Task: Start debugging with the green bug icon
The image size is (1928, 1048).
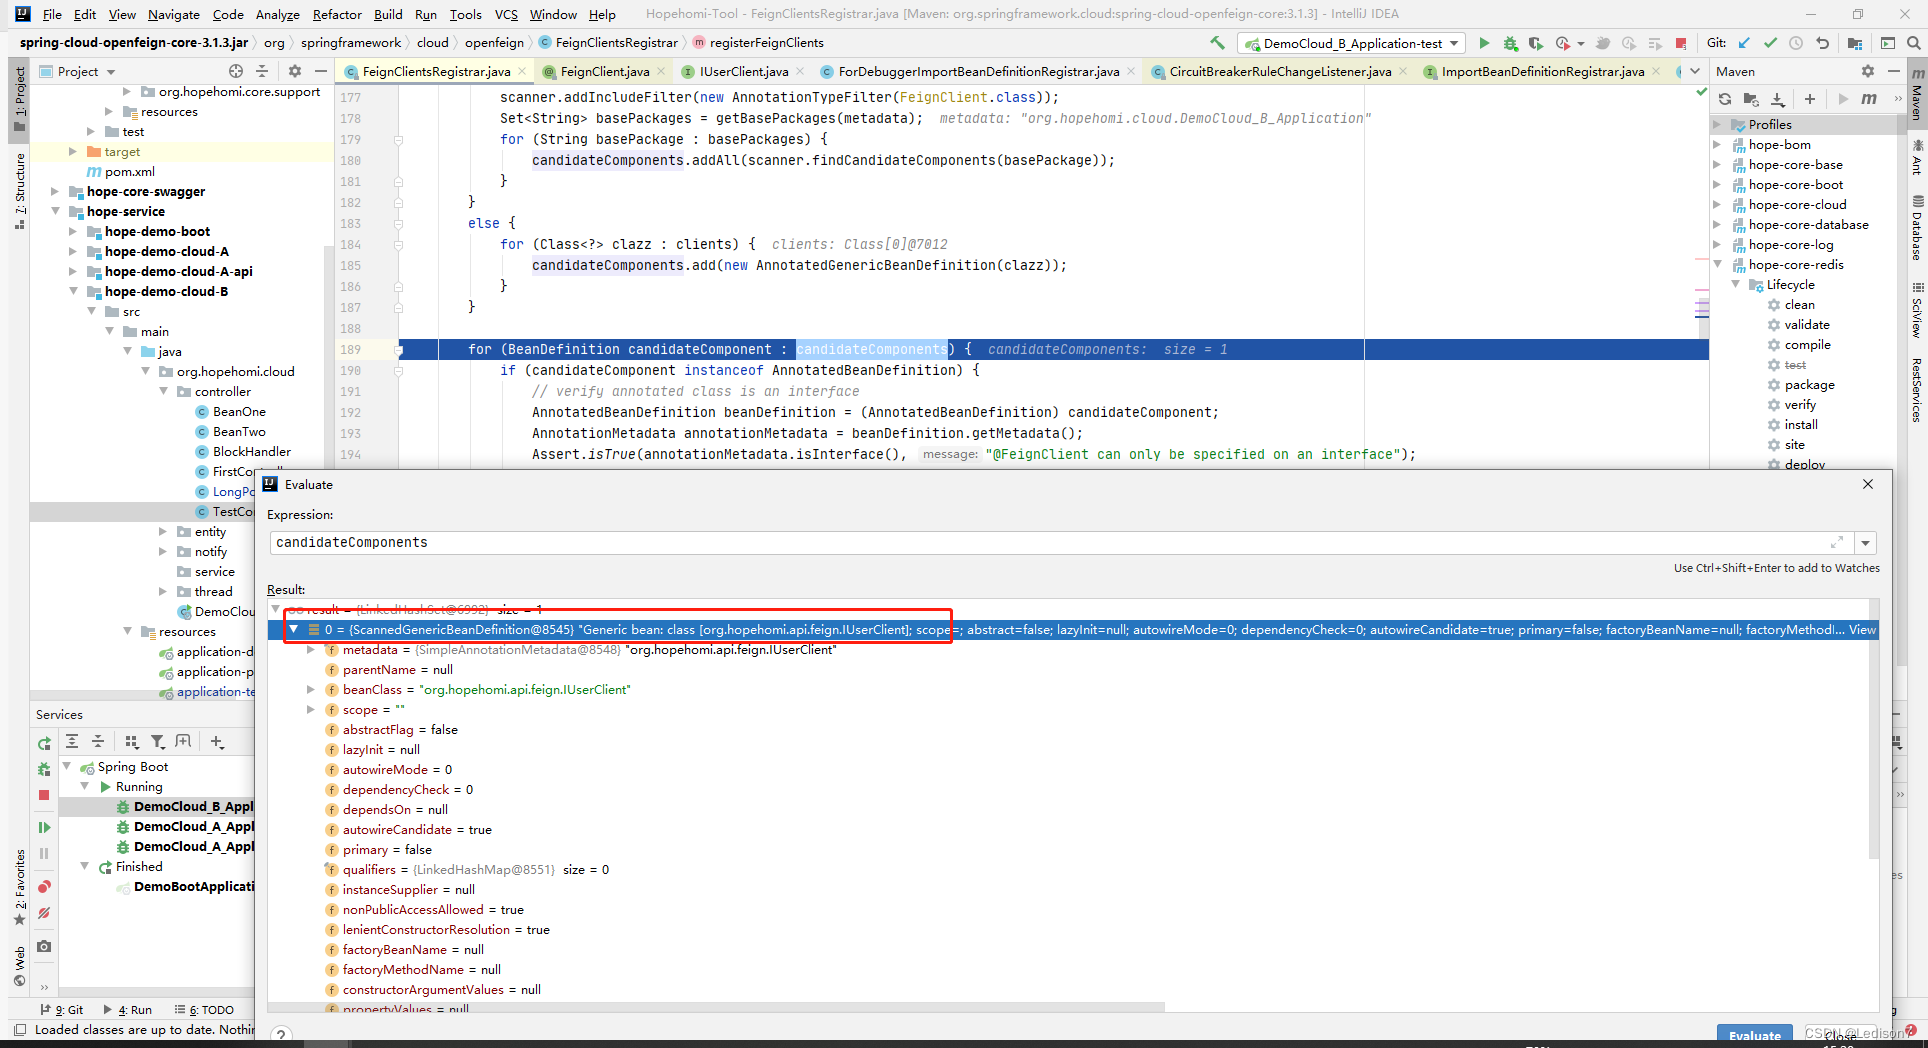Action: pos(1510,43)
